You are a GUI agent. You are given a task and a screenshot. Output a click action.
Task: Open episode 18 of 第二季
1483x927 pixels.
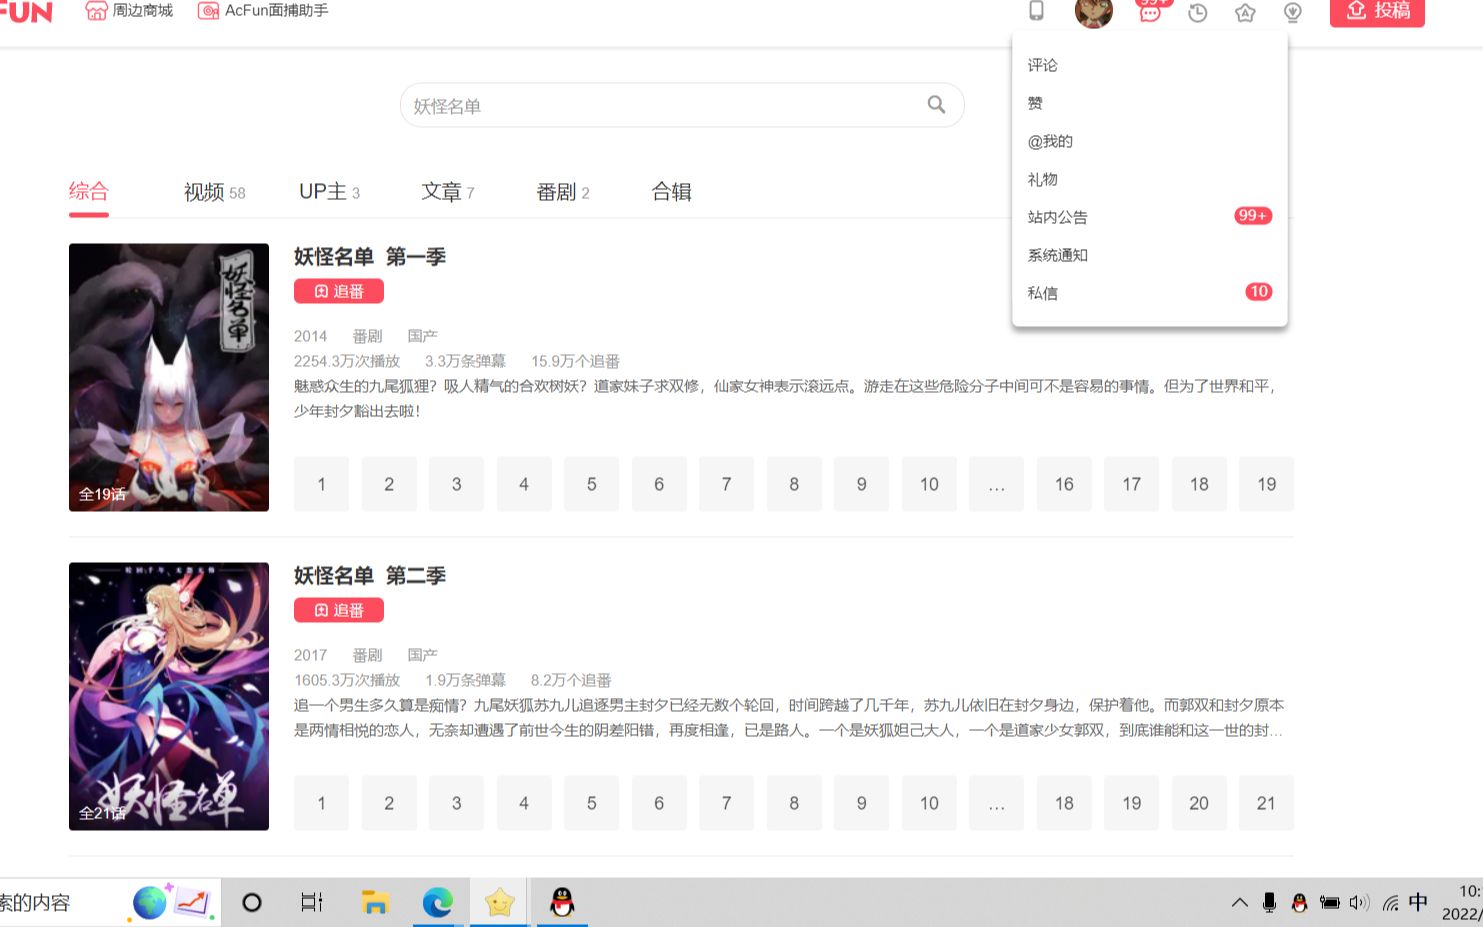tap(1064, 803)
